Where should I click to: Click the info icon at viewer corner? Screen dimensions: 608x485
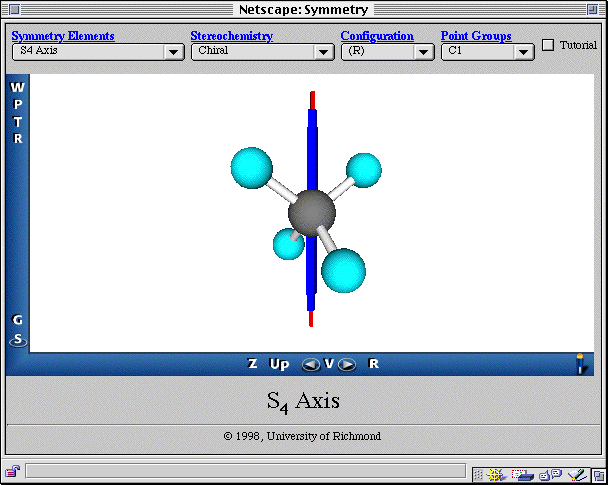pos(580,363)
